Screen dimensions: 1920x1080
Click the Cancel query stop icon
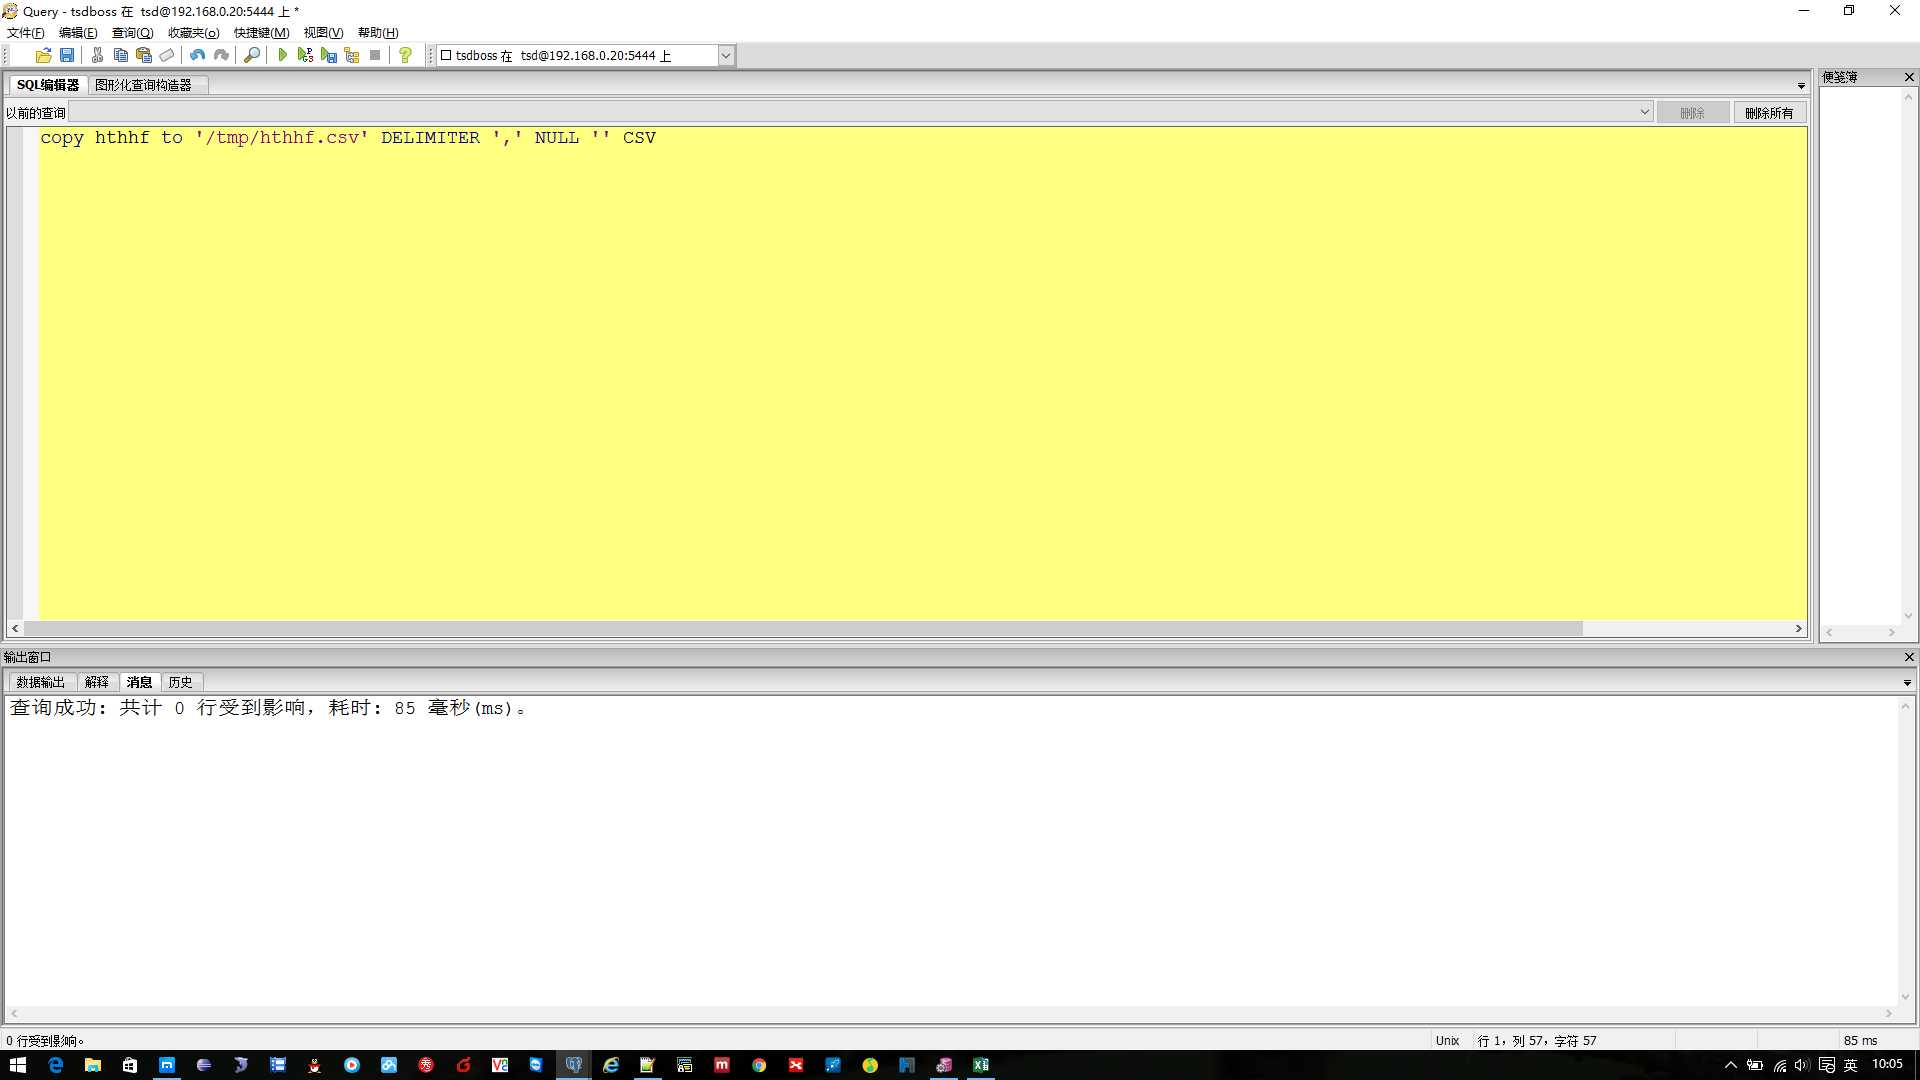(375, 56)
